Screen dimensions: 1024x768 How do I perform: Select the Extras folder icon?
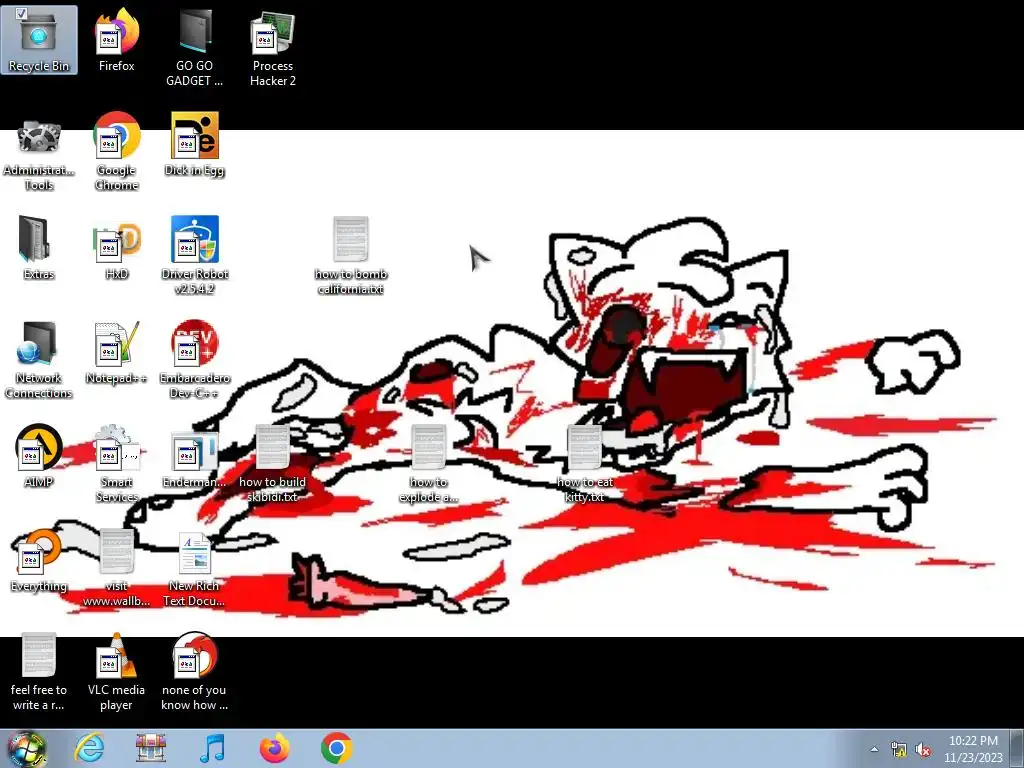coord(39,248)
